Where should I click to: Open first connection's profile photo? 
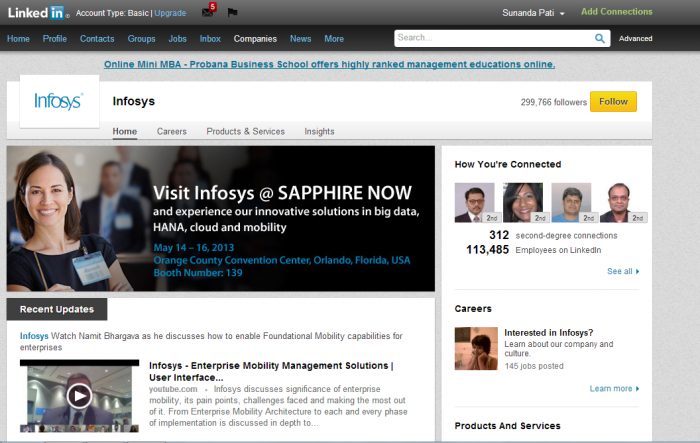(475, 202)
